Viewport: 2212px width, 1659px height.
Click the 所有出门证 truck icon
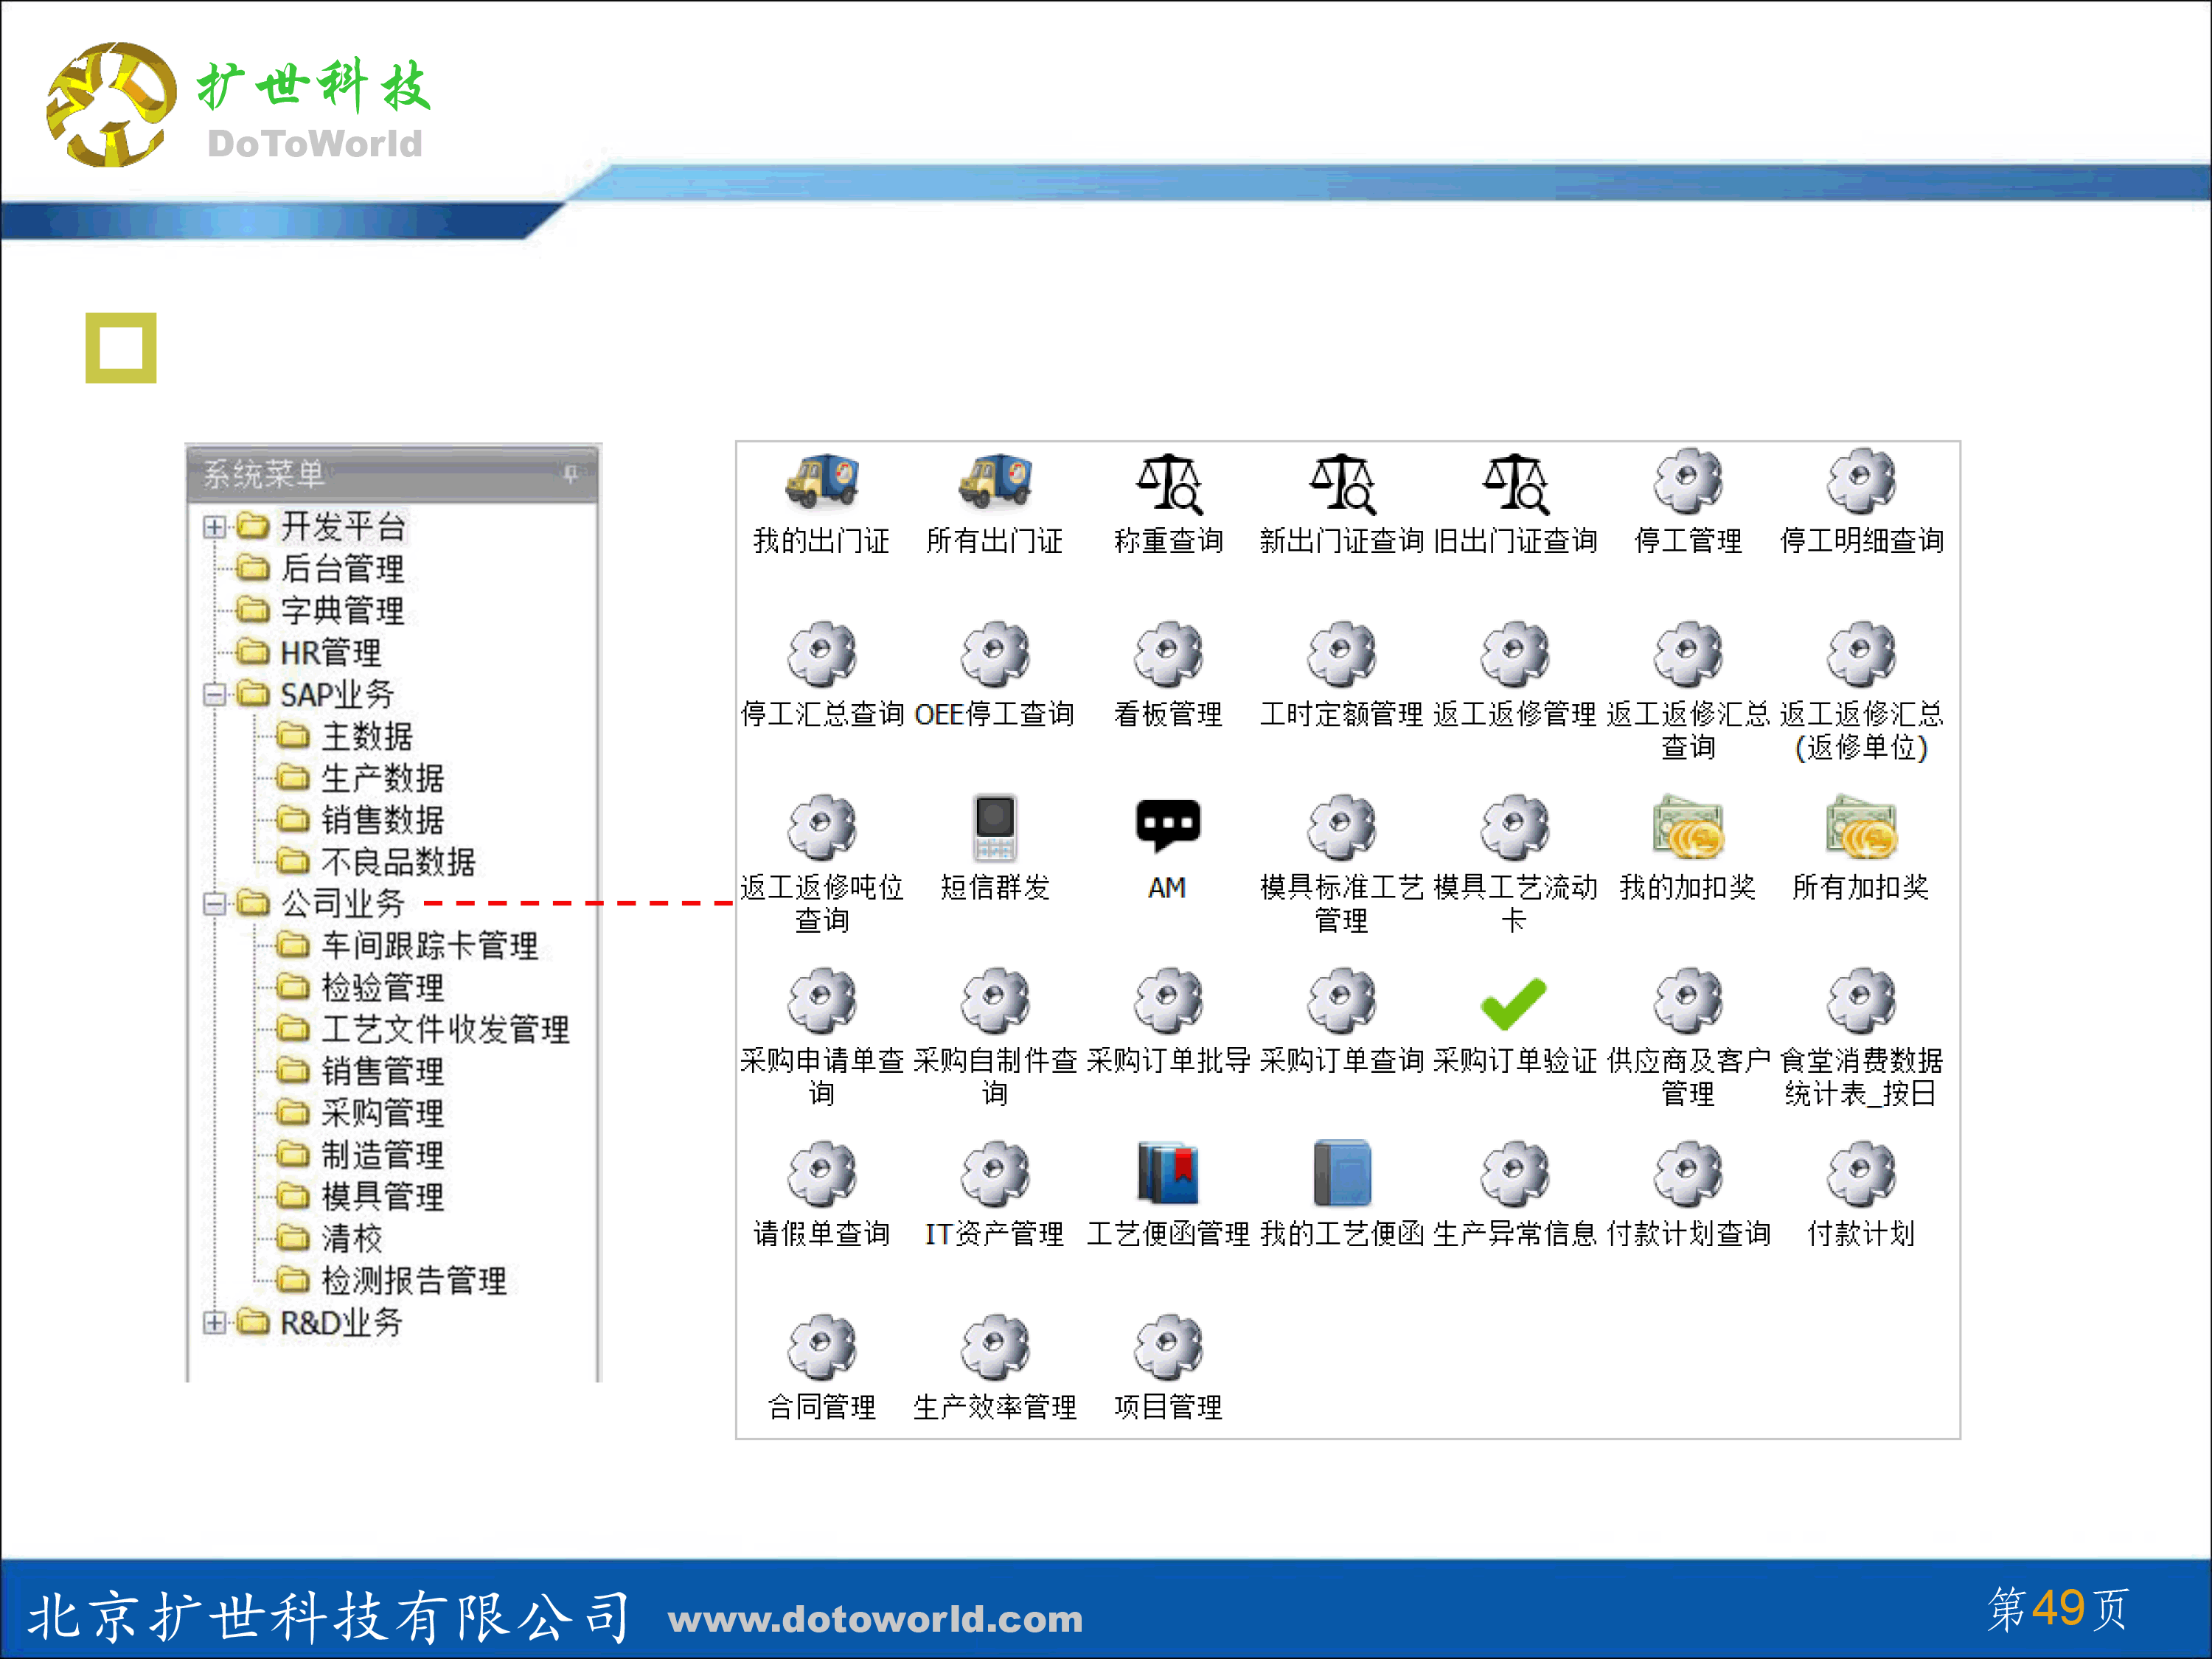[x=994, y=481]
